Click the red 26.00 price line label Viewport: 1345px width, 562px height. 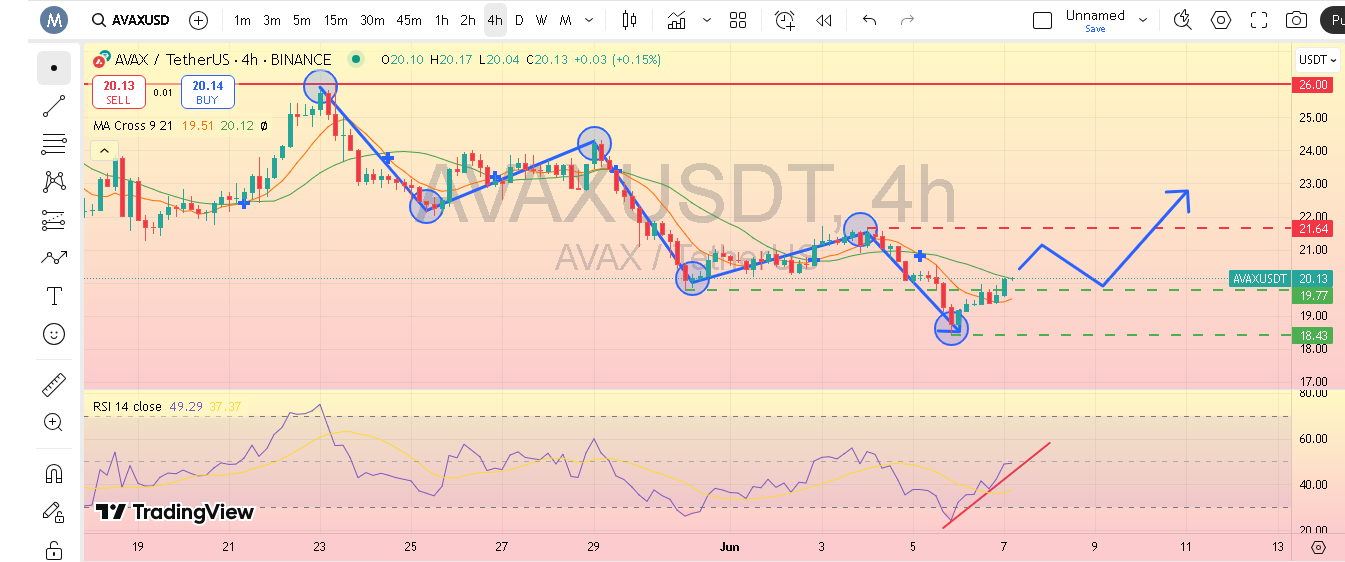click(x=1313, y=85)
